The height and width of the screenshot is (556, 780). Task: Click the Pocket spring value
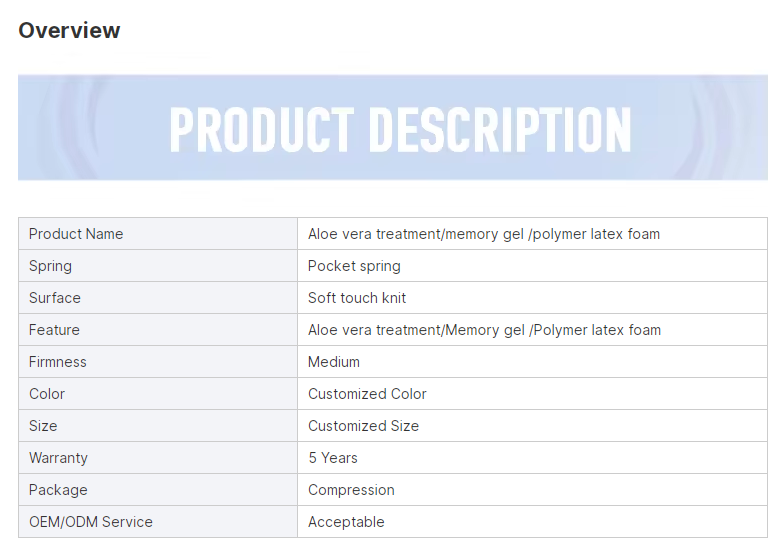coord(354,266)
